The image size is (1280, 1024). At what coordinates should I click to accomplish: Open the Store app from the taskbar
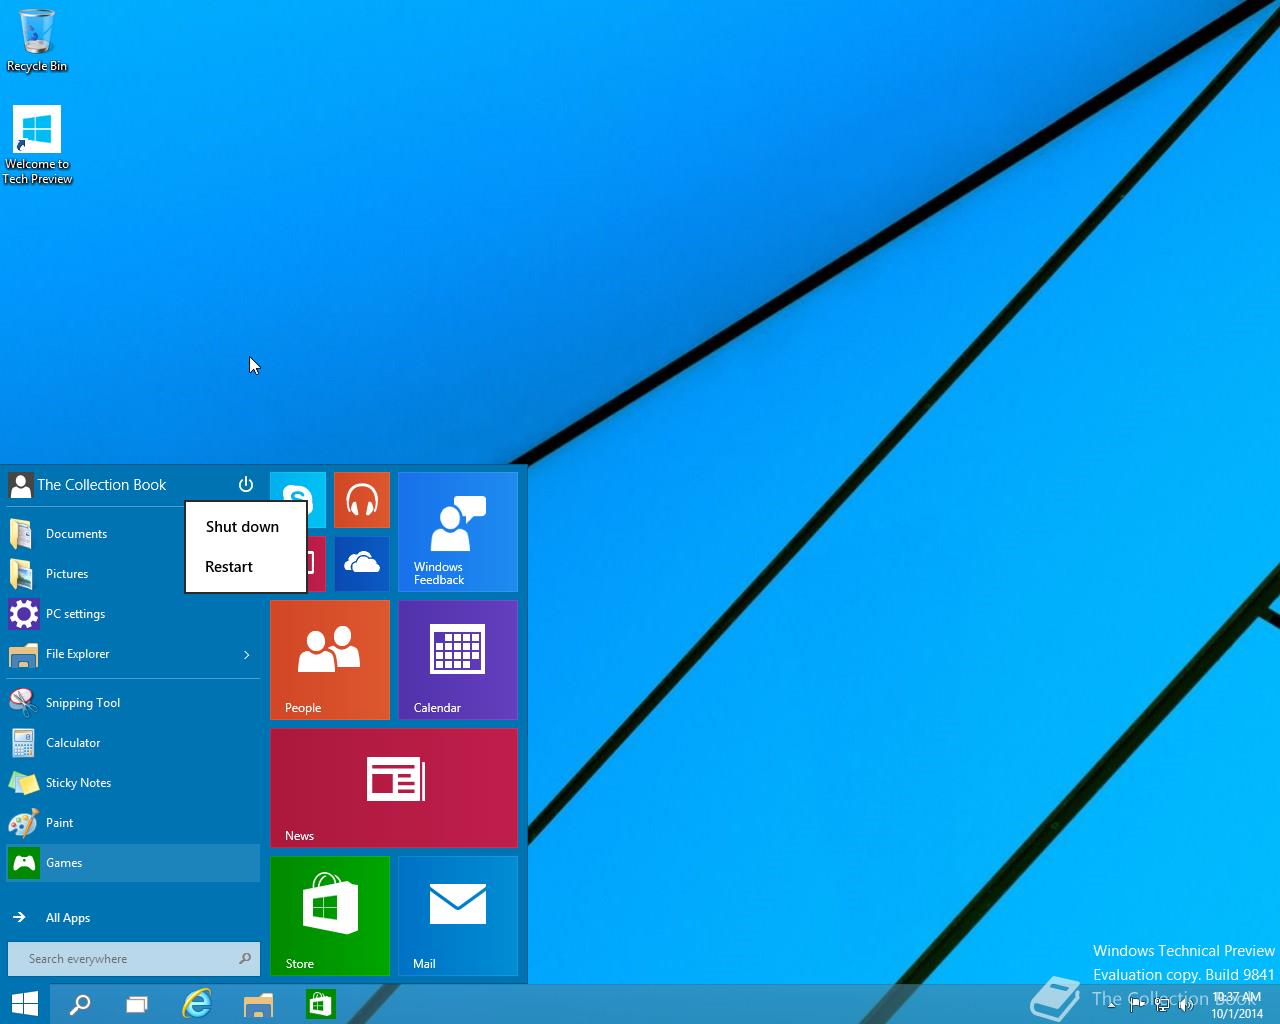(321, 1004)
